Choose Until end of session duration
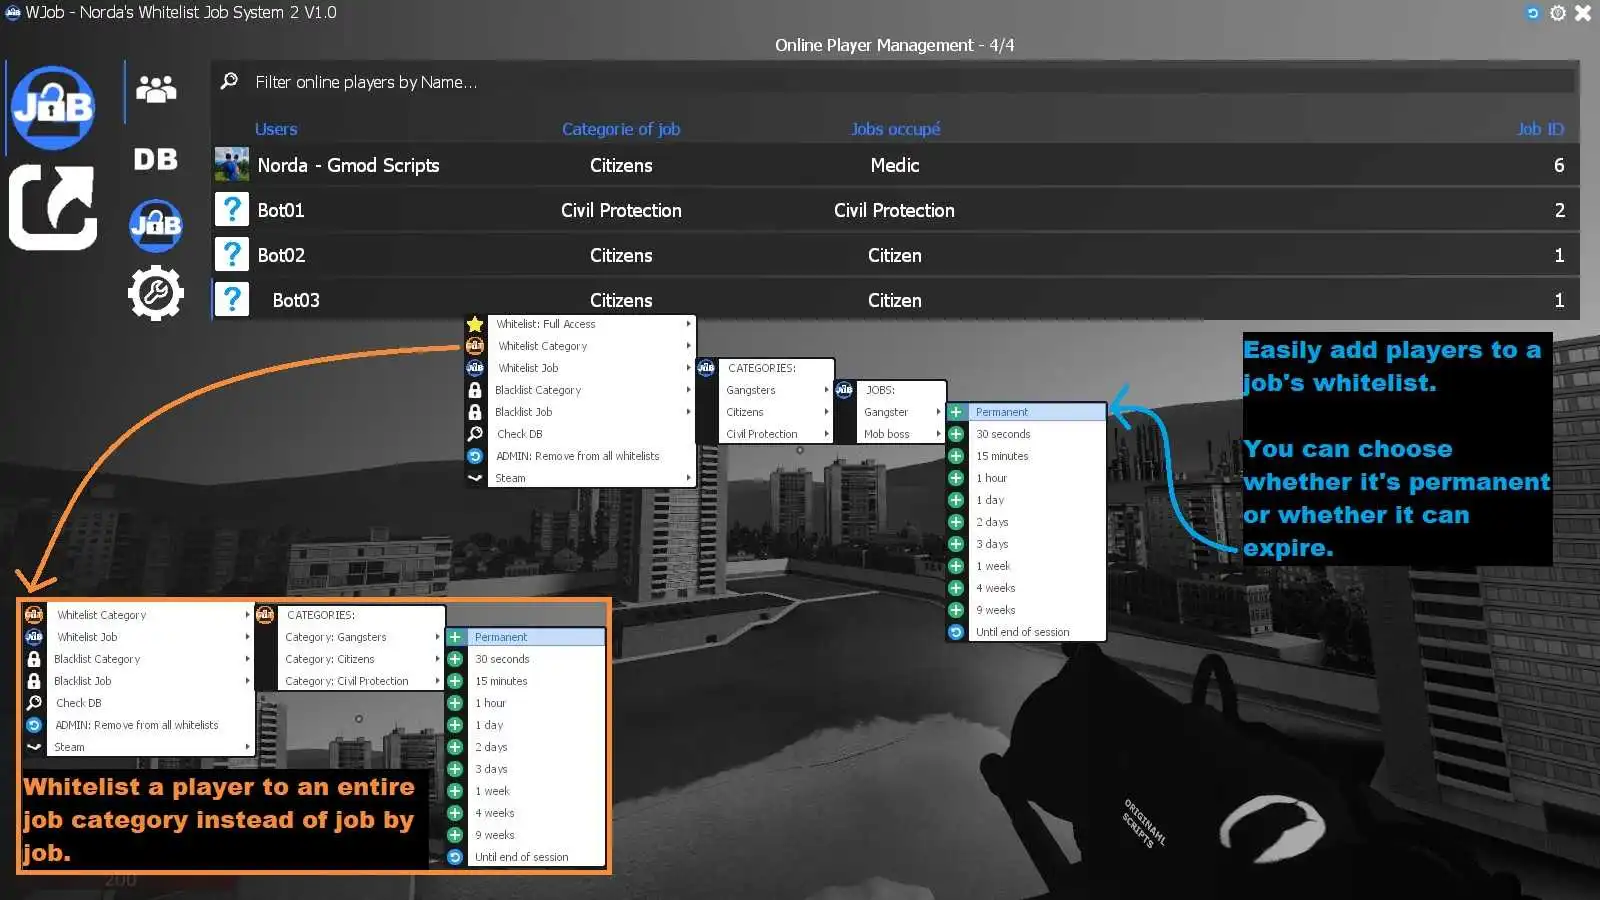Viewport: 1600px width, 900px height. tap(1022, 631)
